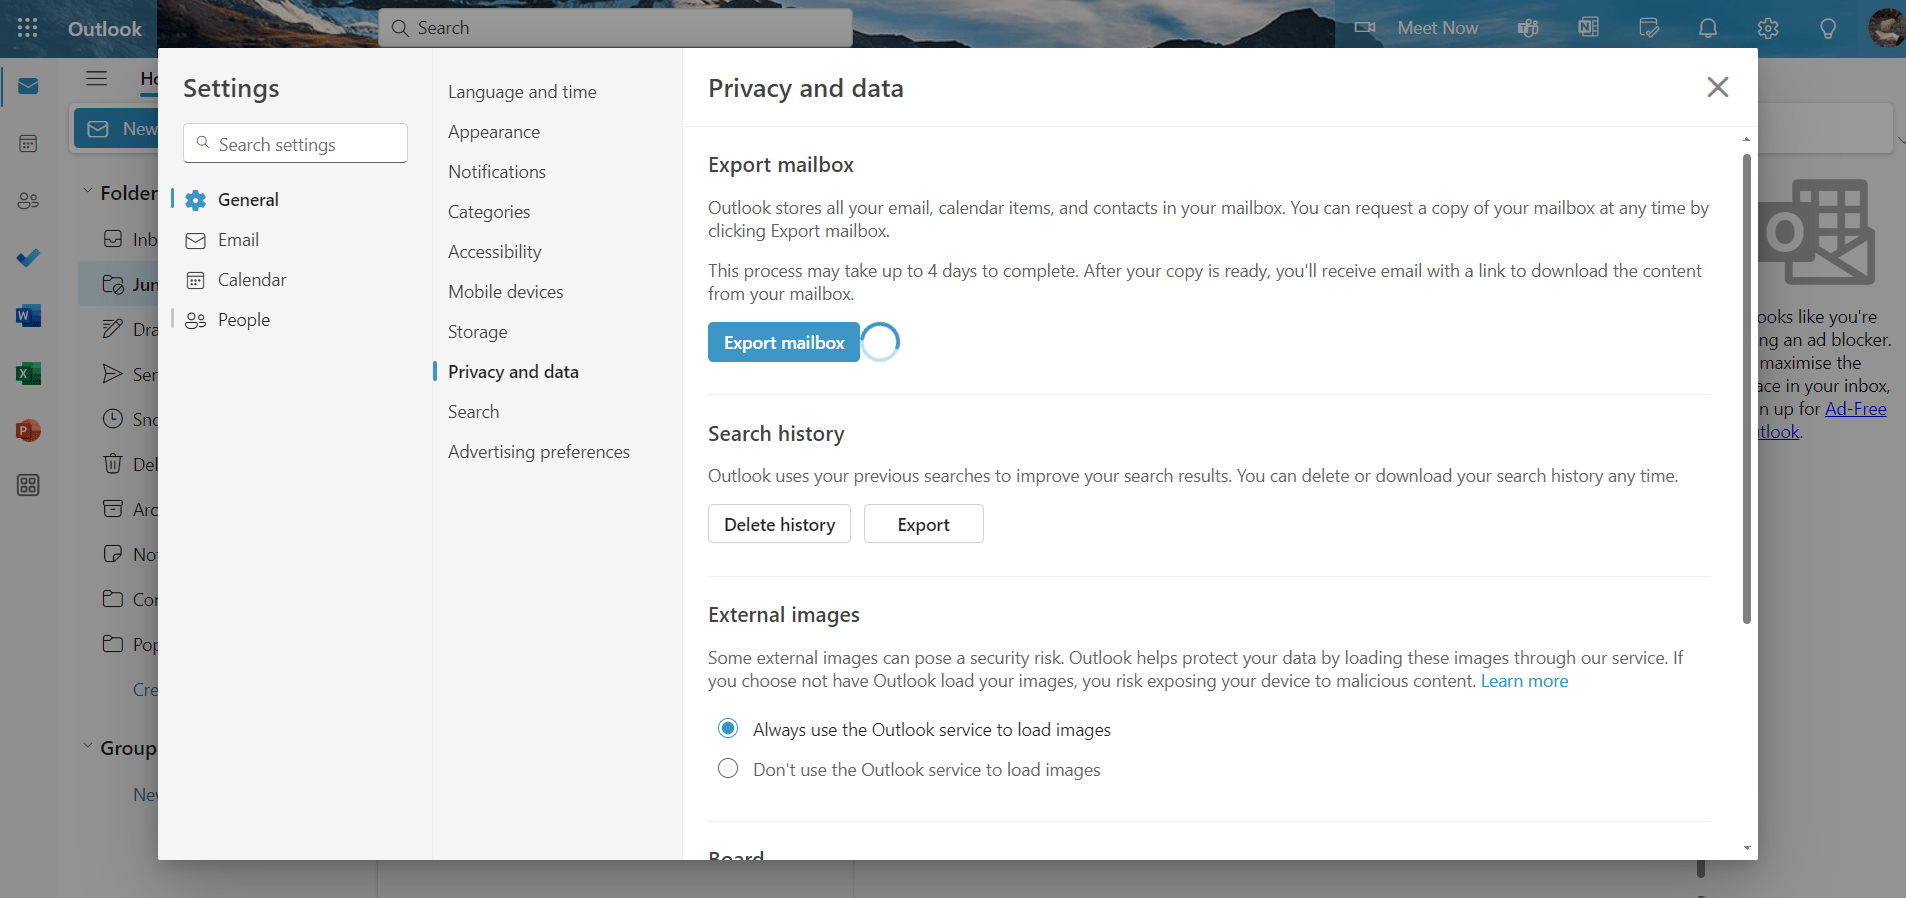Viewport: 1906px width, 898px height.
Task: Click the Export mailbox button
Action: coord(784,342)
